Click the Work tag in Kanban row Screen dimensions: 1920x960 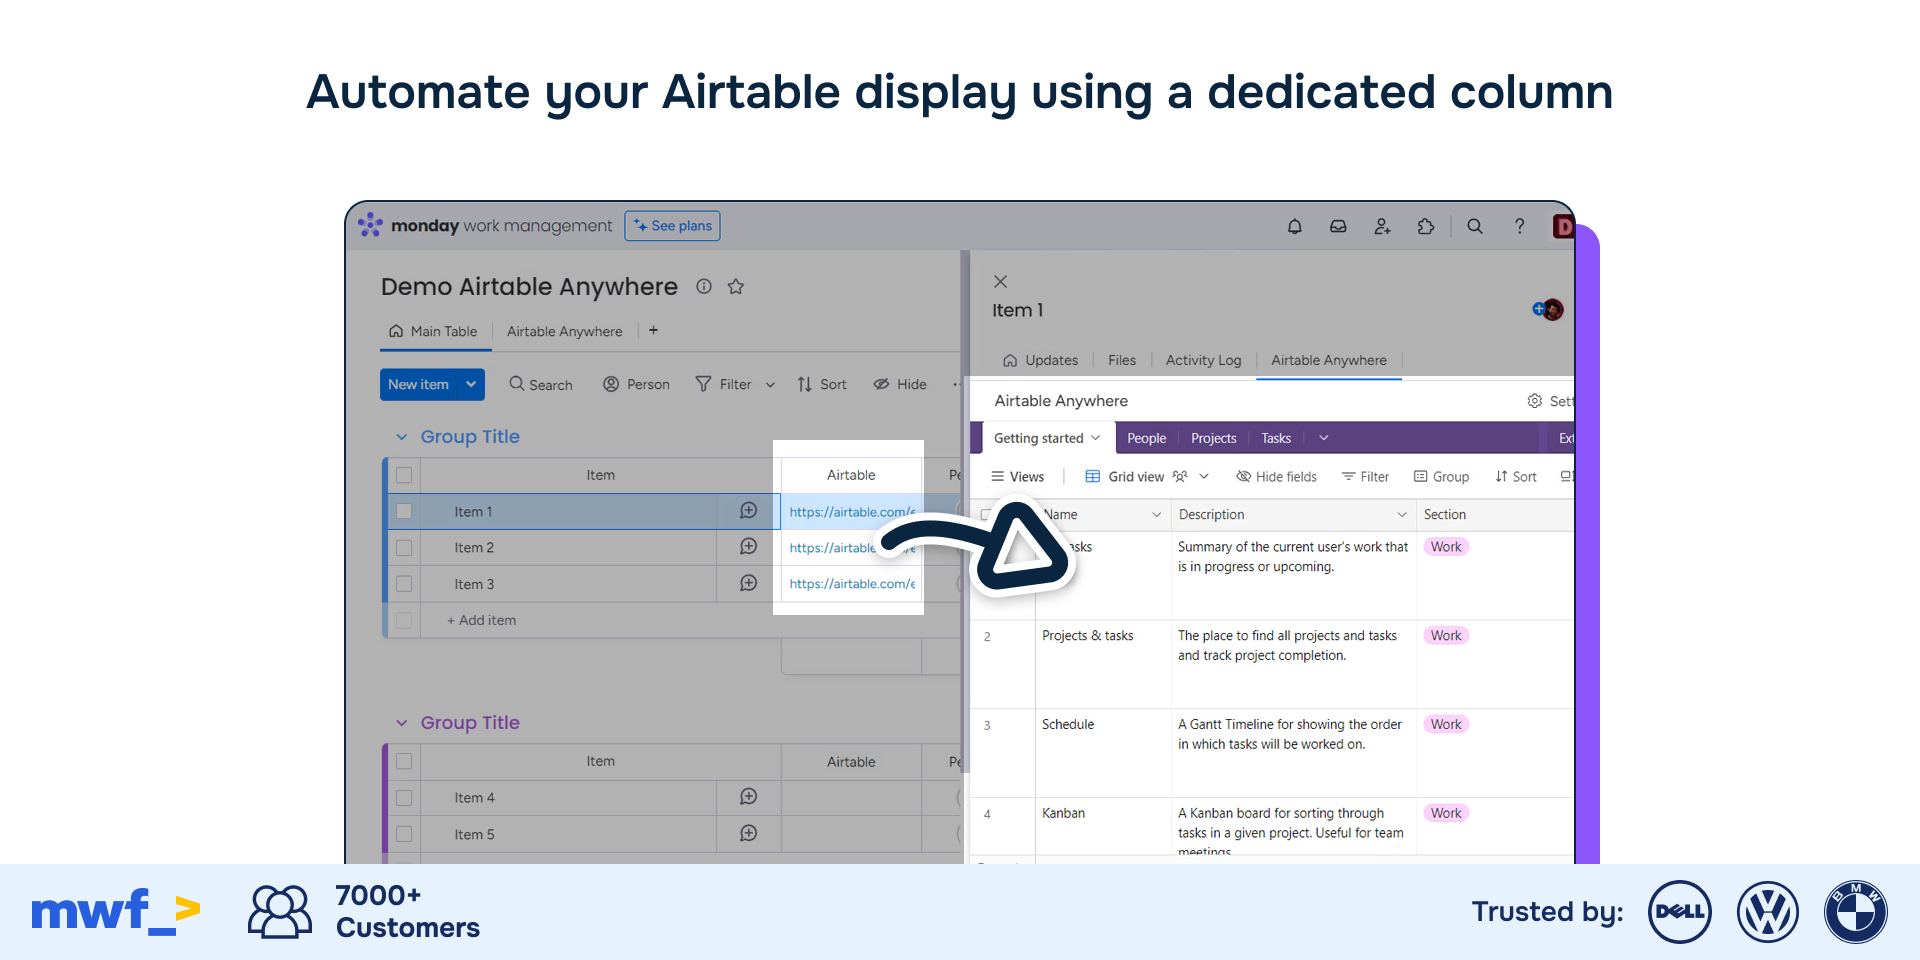(x=1446, y=813)
